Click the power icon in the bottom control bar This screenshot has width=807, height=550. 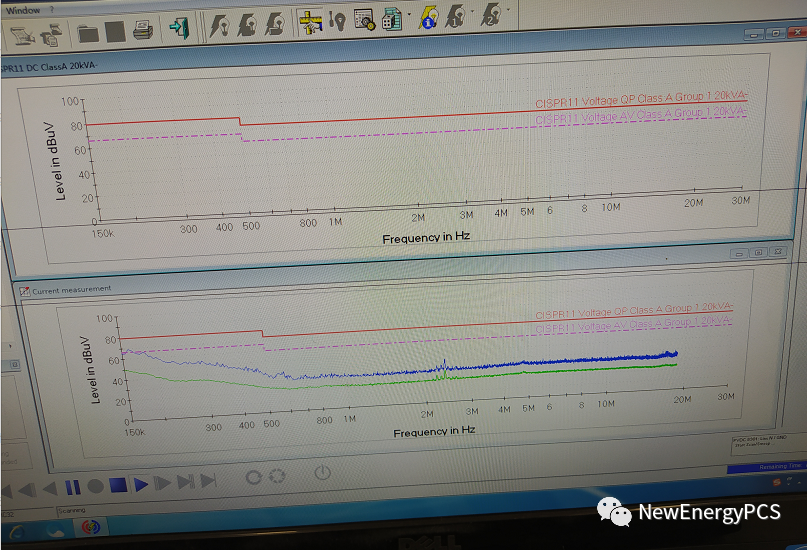coord(322,473)
